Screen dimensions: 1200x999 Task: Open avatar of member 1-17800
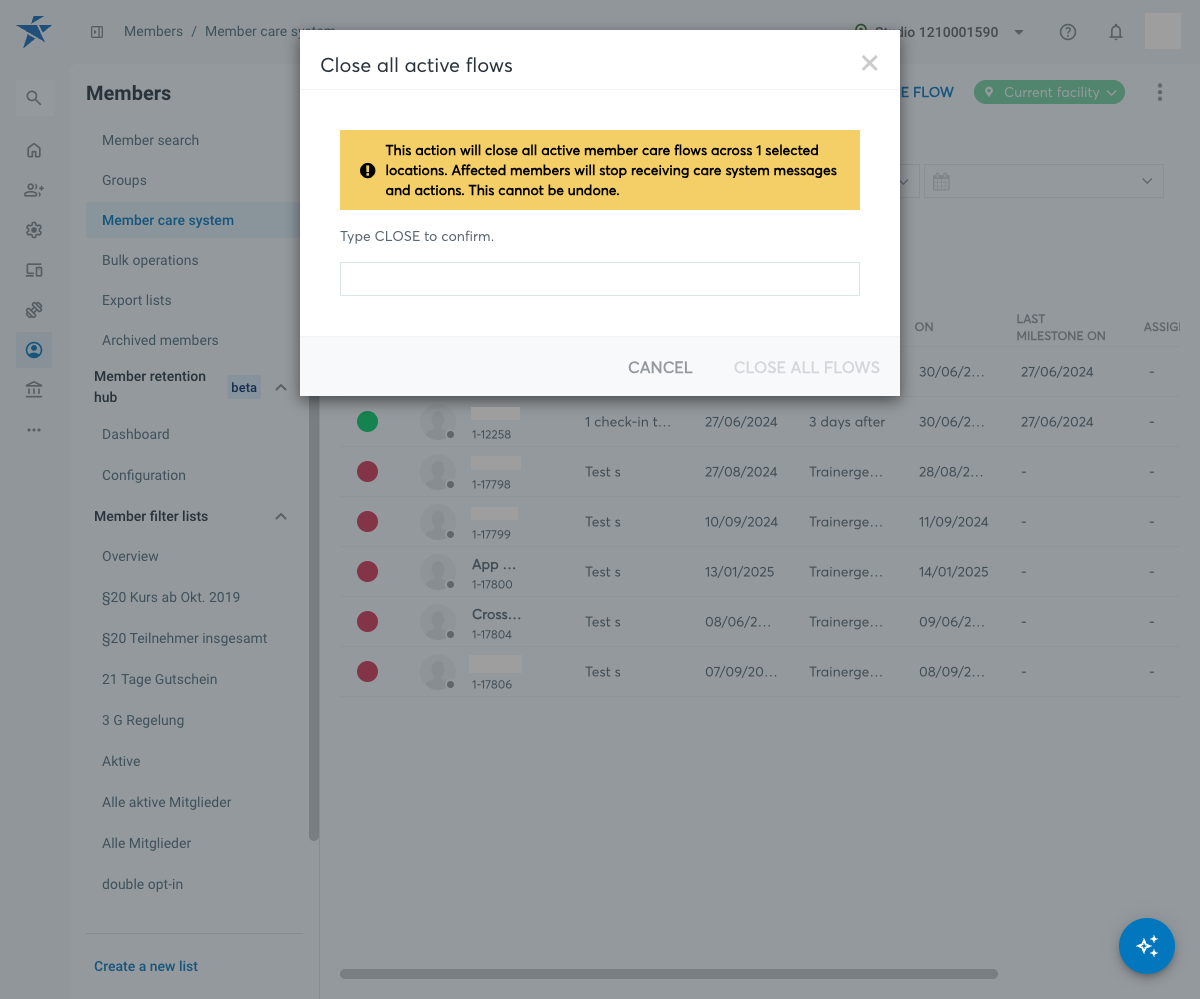[x=438, y=572]
